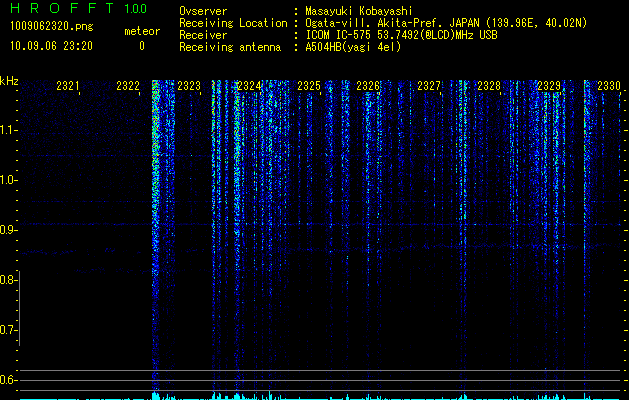Click the 2324 time marker
The image size is (629, 400).
[249, 86]
